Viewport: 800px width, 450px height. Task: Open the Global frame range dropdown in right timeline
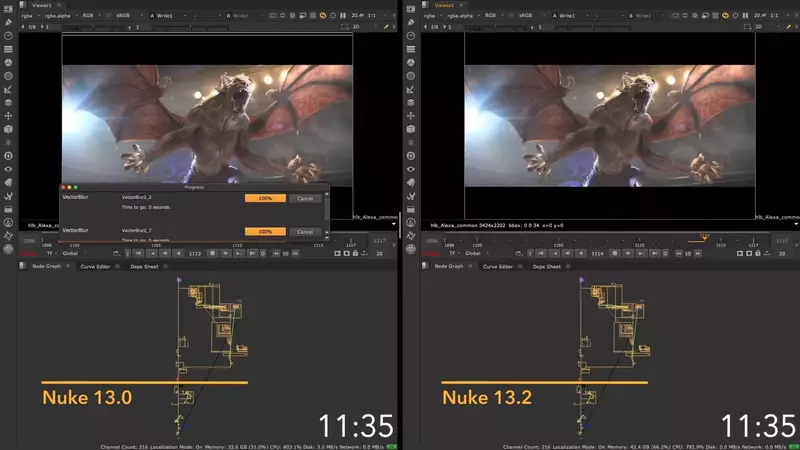click(x=477, y=254)
